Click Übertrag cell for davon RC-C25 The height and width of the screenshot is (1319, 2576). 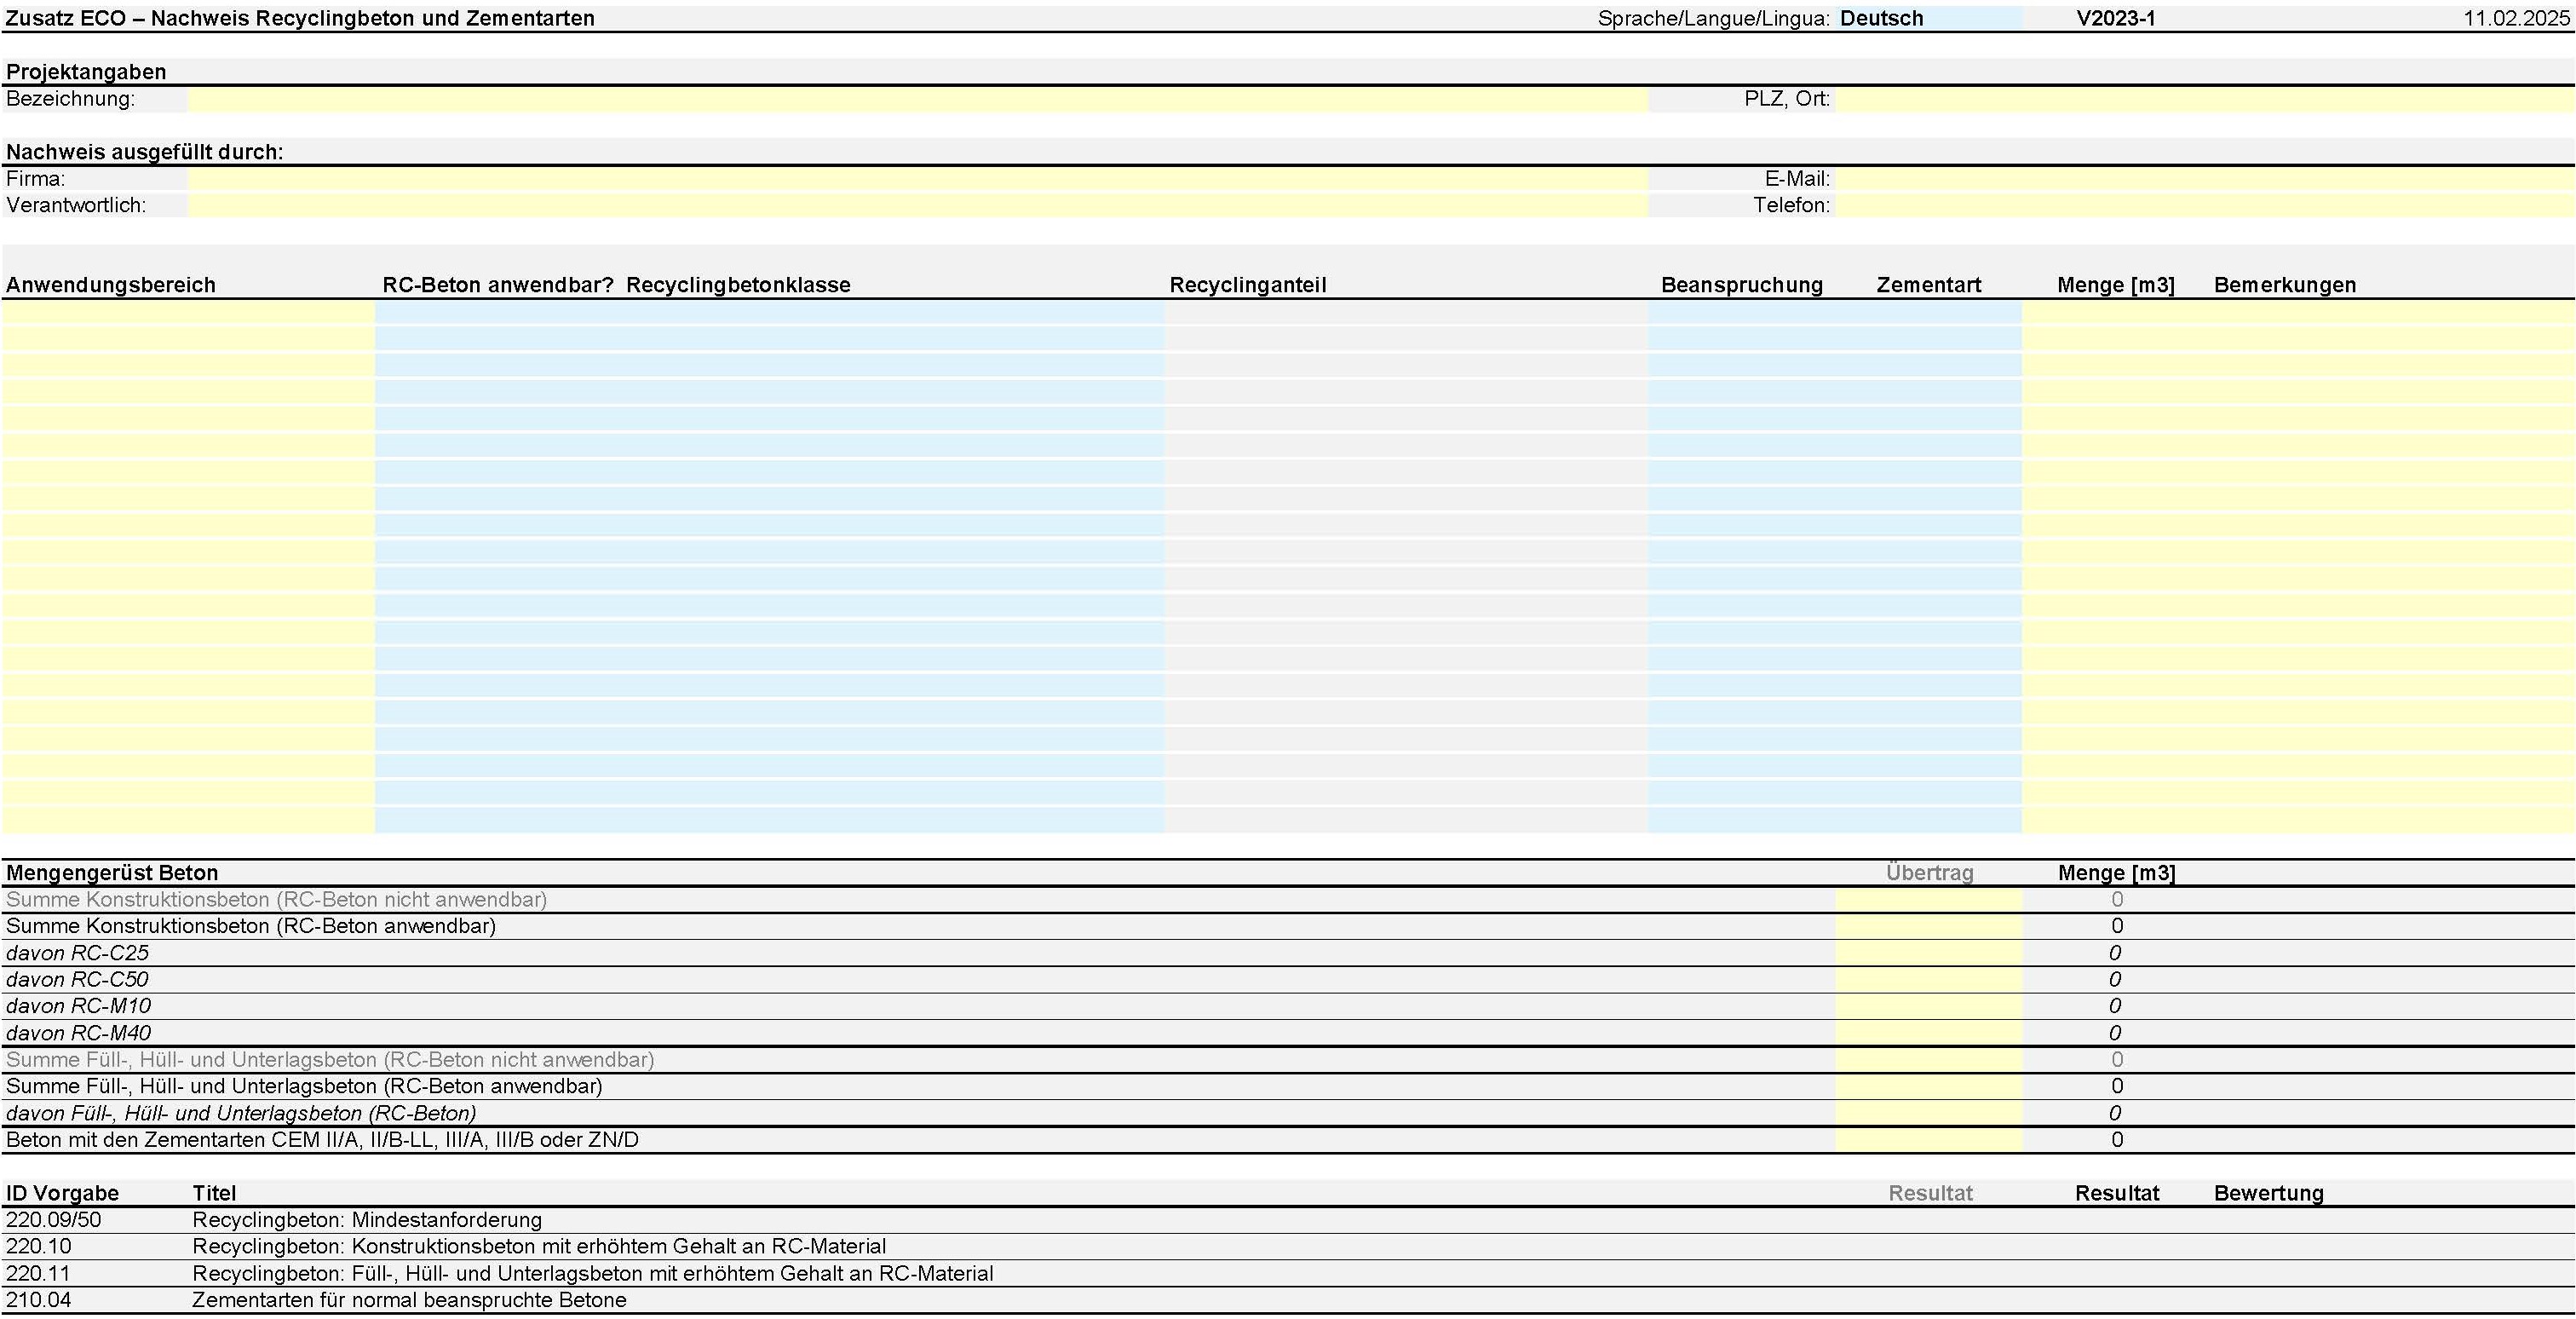coord(1928,953)
